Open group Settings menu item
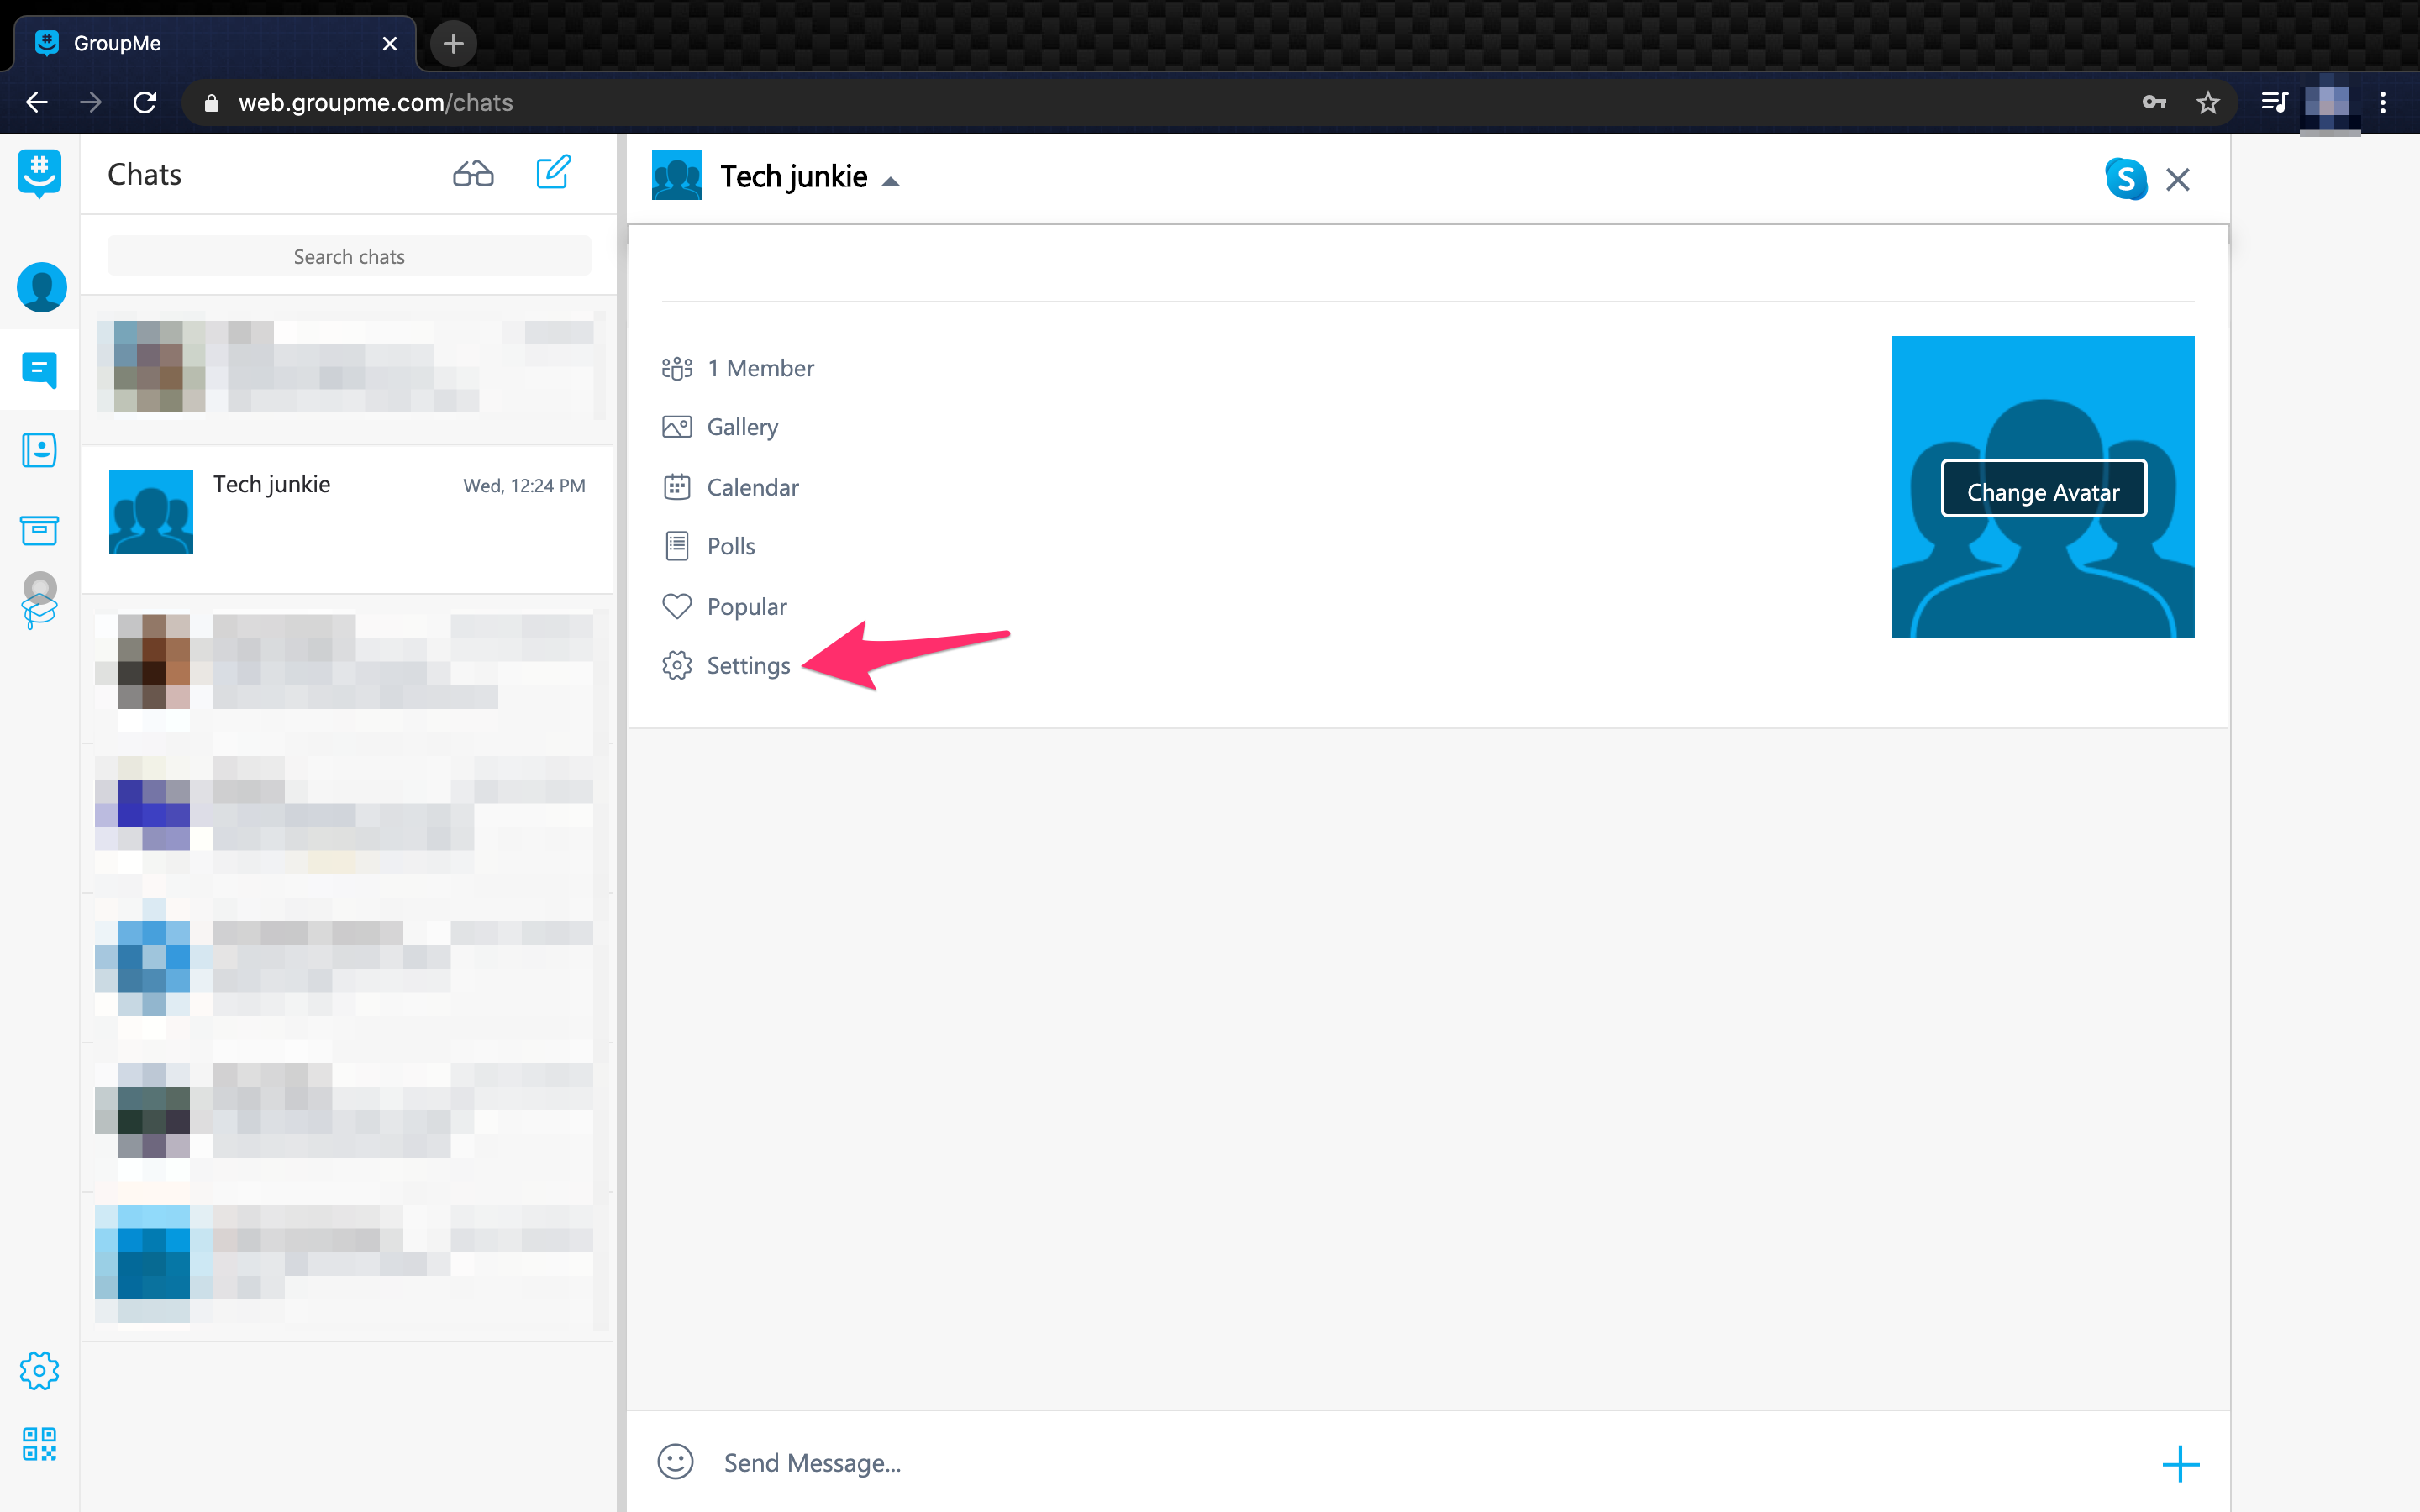 click(x=747, y=665)
